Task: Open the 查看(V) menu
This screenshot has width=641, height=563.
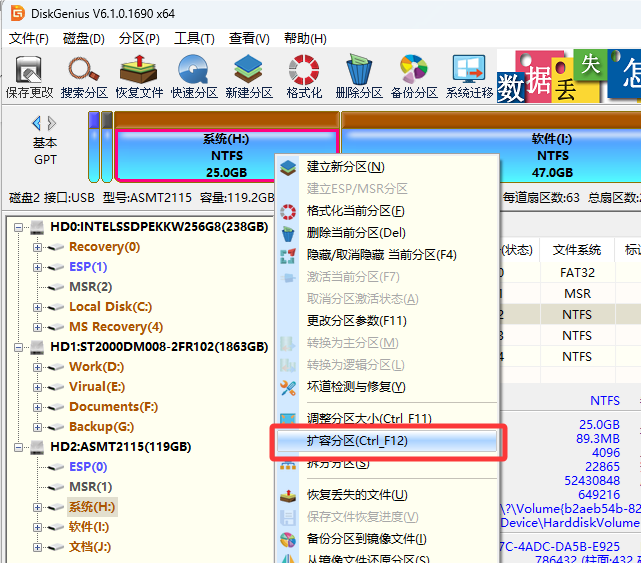Action: coord(249,38)
